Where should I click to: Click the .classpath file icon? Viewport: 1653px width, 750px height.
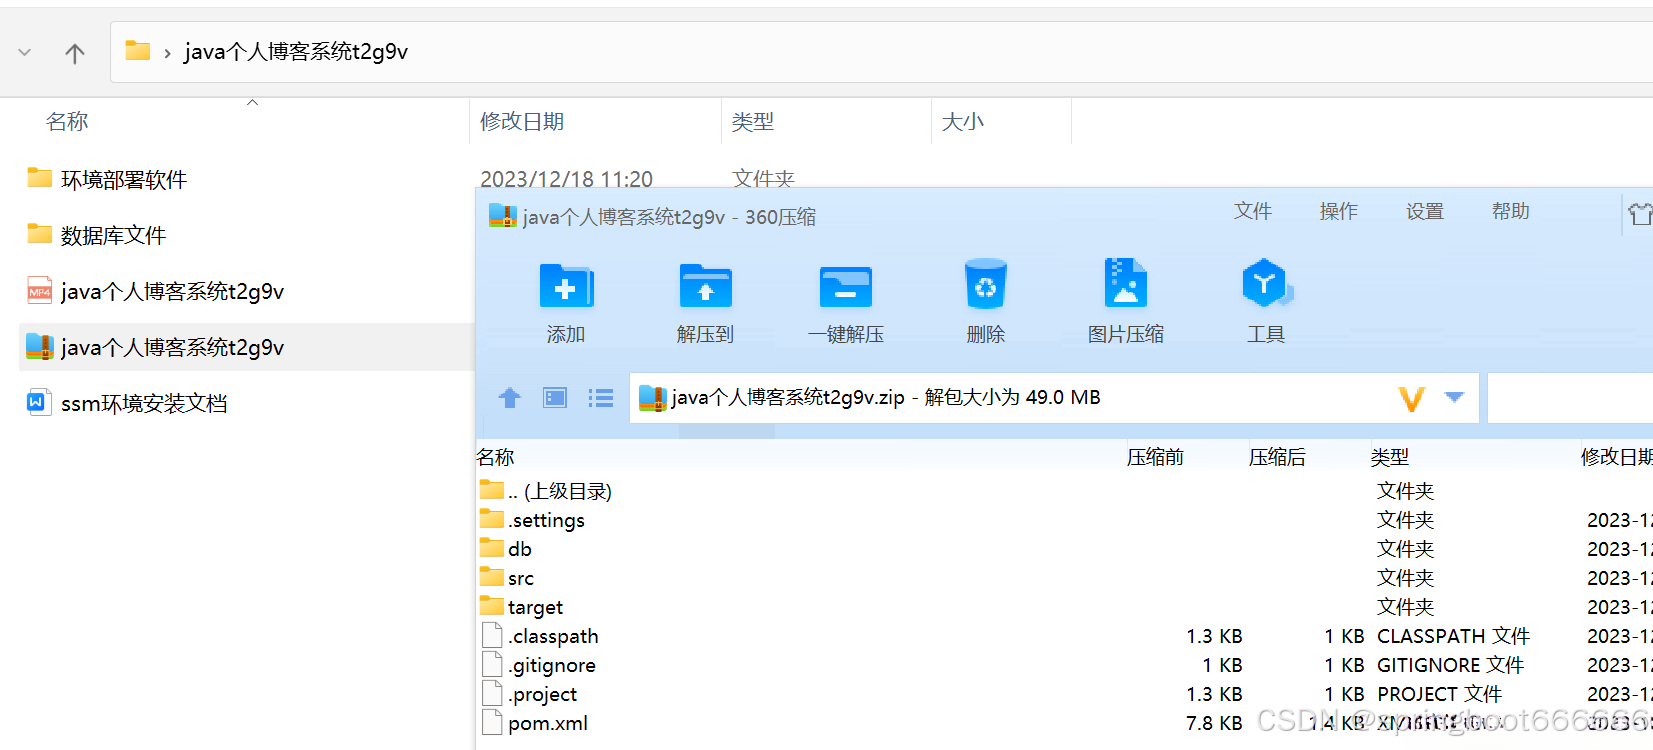tap(492, 635)
